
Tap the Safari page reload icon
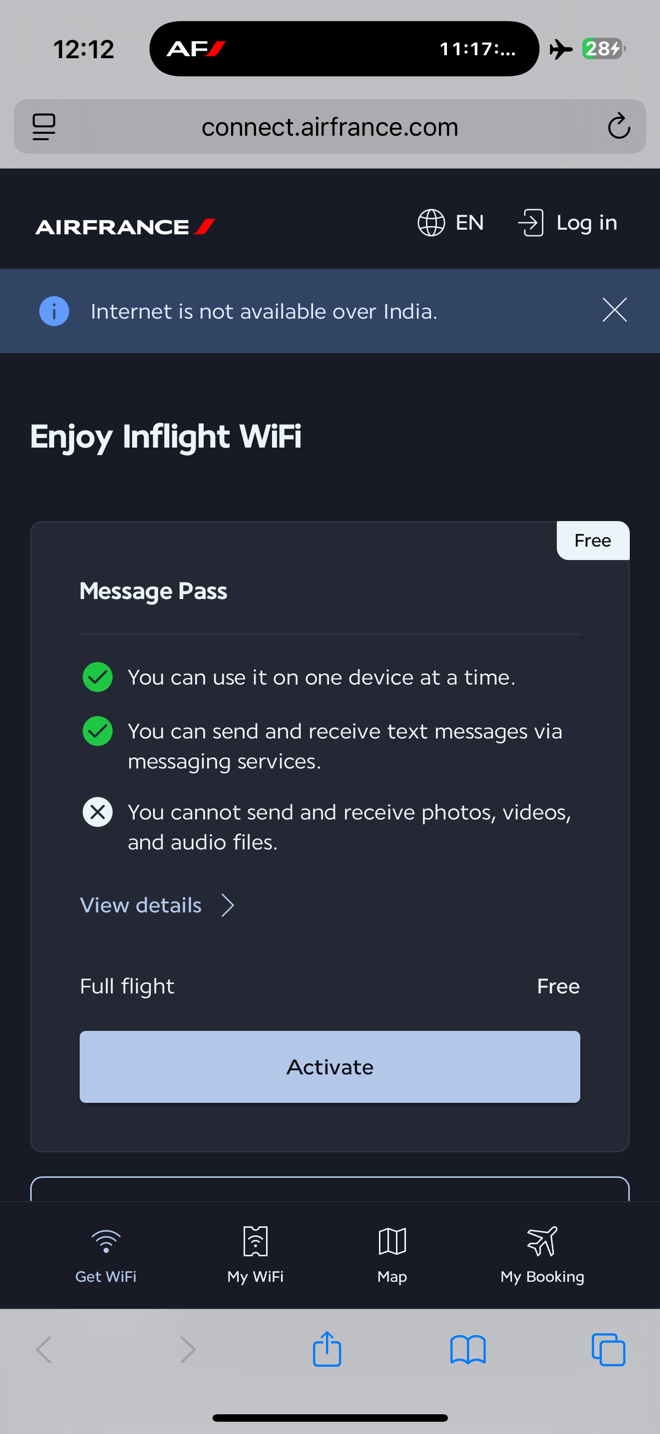pyautogui.click(x=619, y=126)
